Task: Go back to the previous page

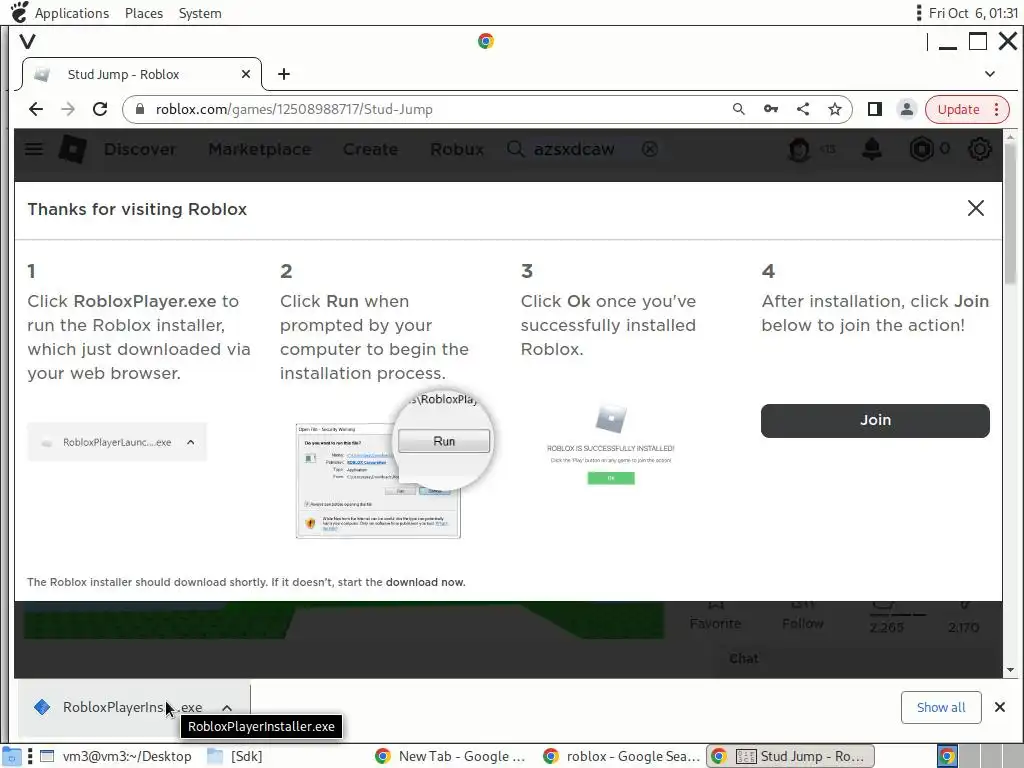Action: [36, 109]
